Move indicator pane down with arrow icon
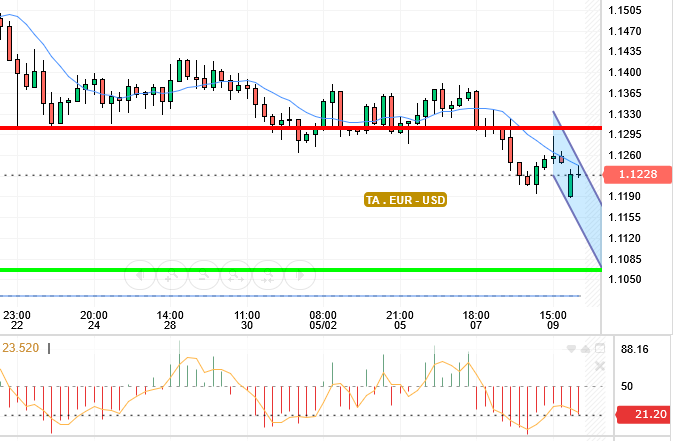 click(571, 349)
